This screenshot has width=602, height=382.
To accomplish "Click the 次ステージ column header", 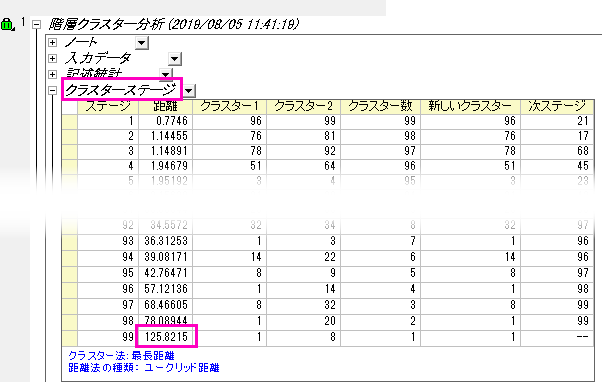I will (x=557, y=106).
